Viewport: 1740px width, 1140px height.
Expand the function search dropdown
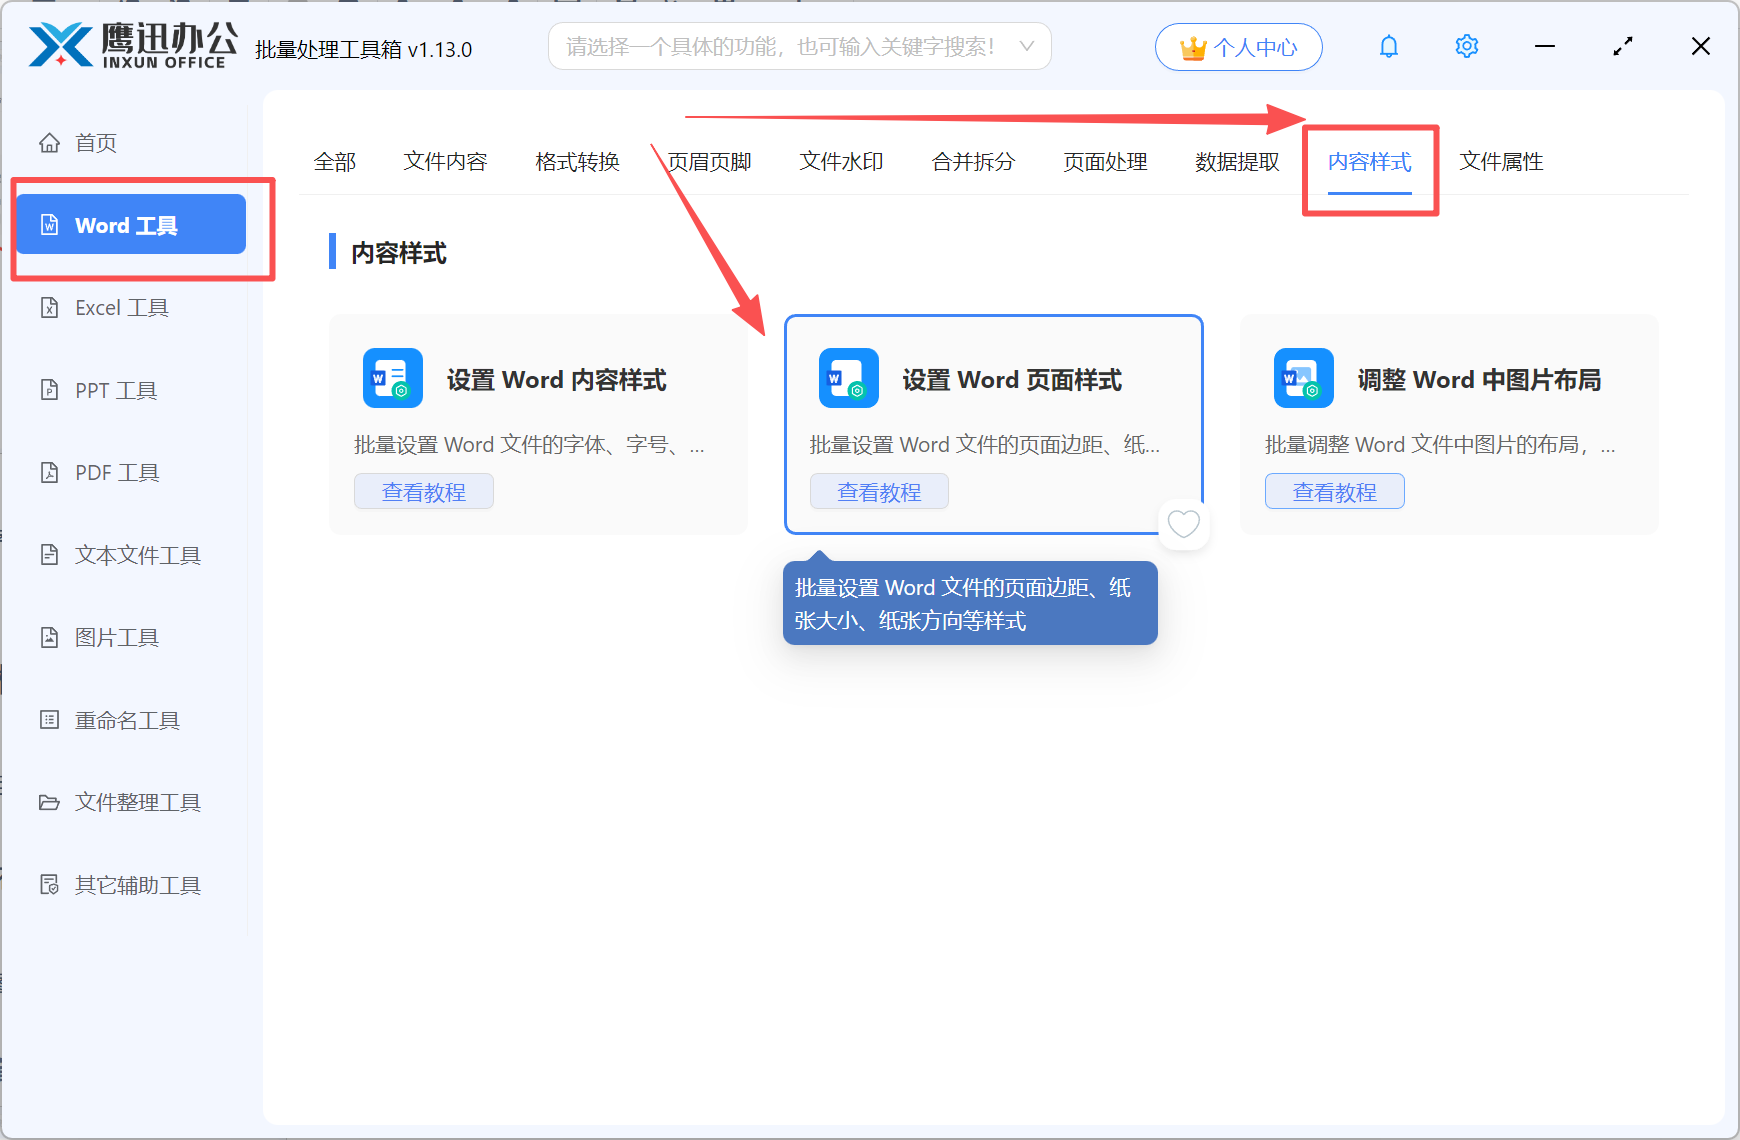click(x=1027, y=46)
